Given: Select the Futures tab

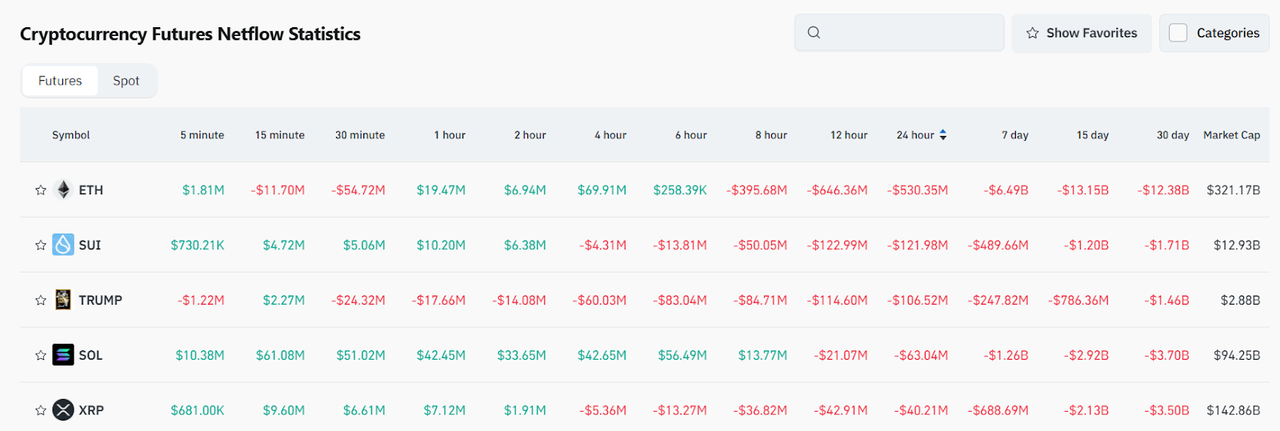Looking at the screenshot, I should 60,81.
